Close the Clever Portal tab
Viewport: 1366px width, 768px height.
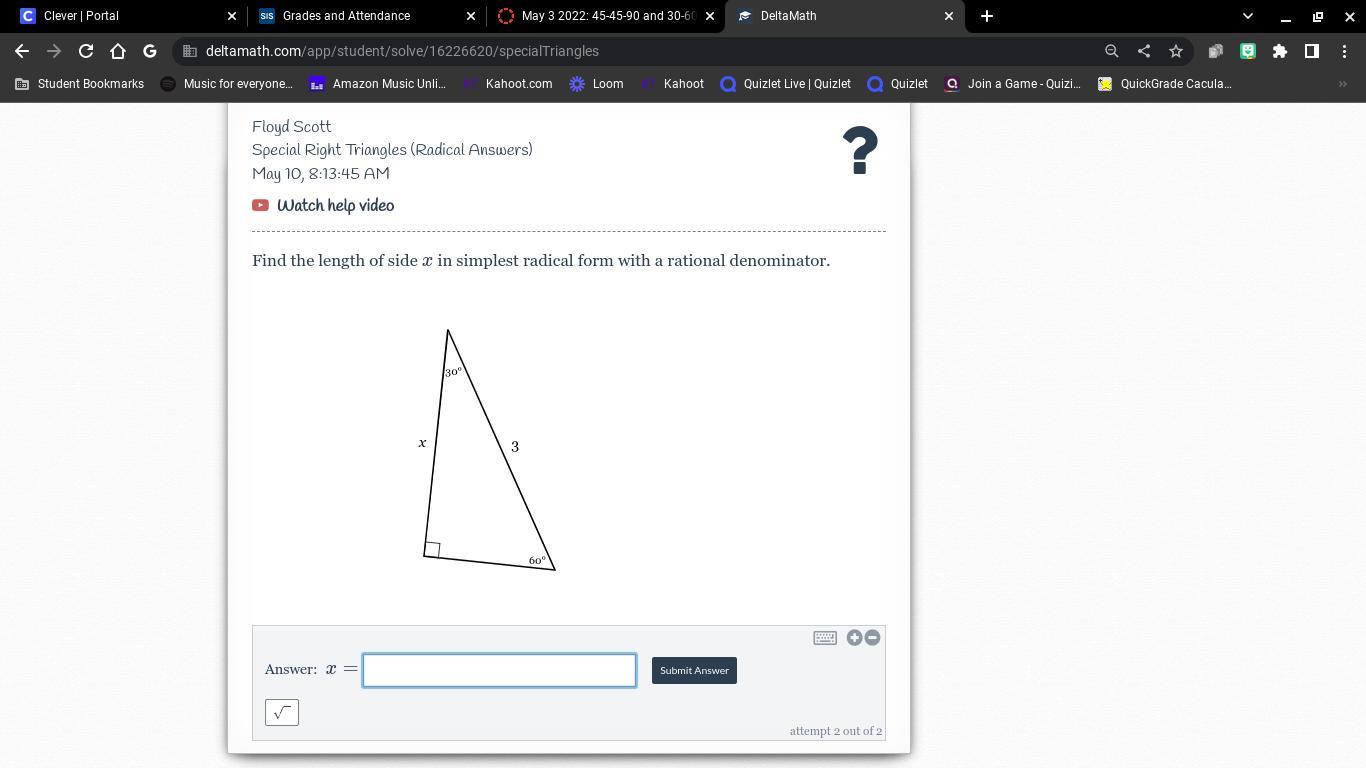coord(232,16)
